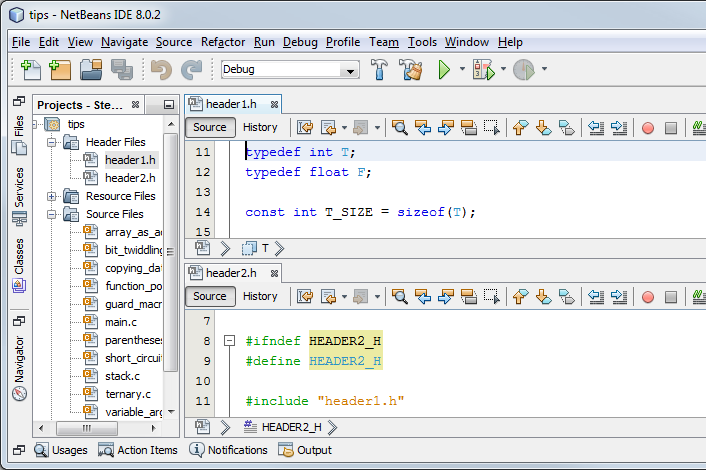Click the Projects panel horizontal scrollbar thumb
This screenshot has height=470, width=706.
(x=87, y=428)
